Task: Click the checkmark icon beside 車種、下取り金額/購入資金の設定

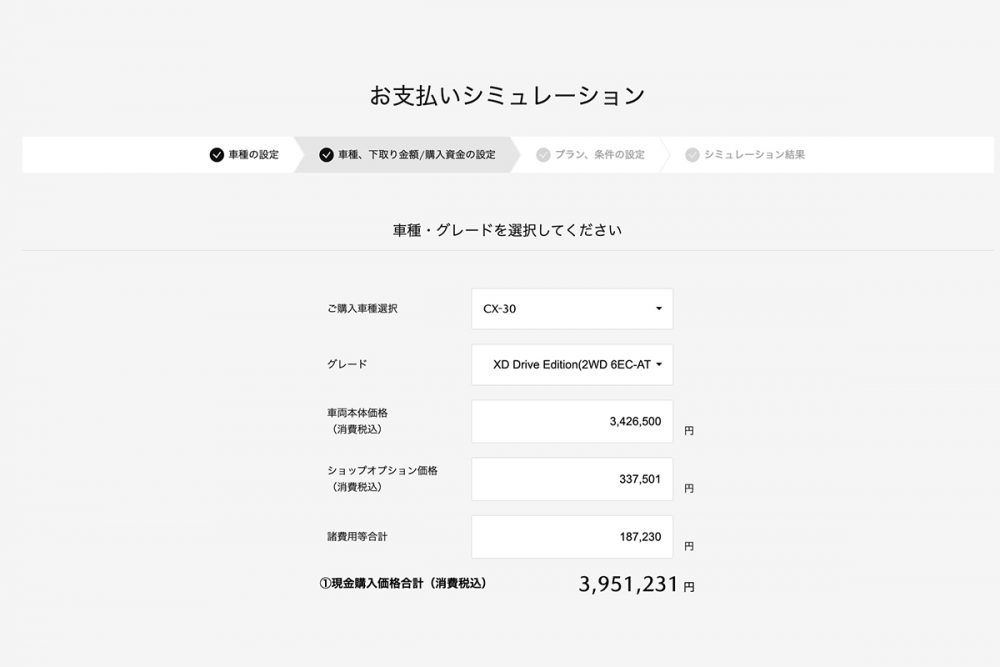Action: click(326, 155)
